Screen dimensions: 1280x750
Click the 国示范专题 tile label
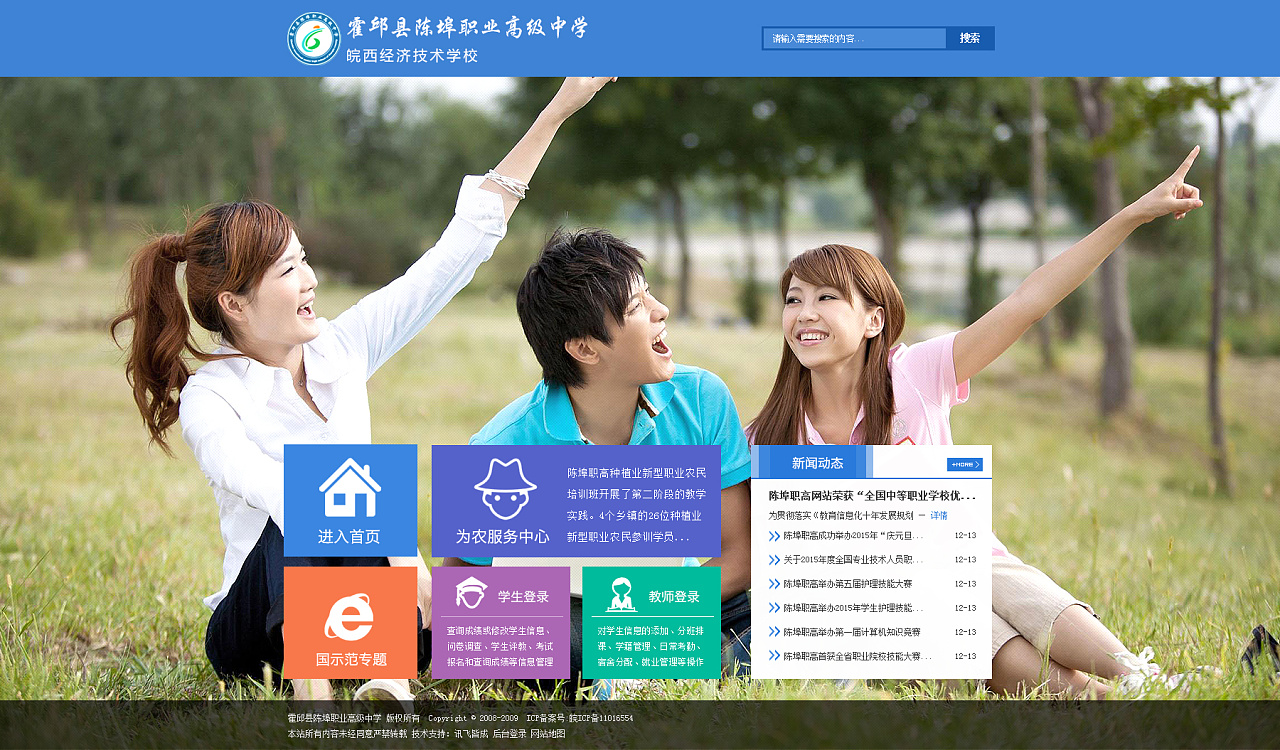(351, 660)
